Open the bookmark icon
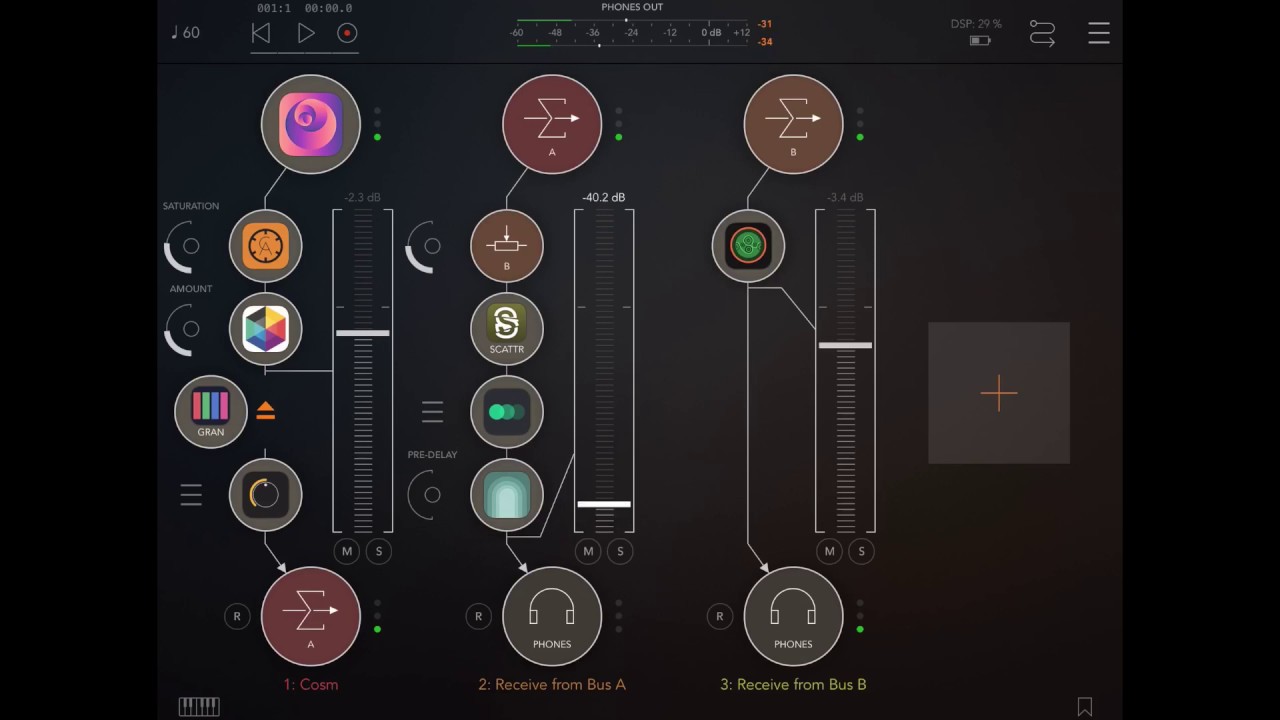 click(x=1085, y=706)
